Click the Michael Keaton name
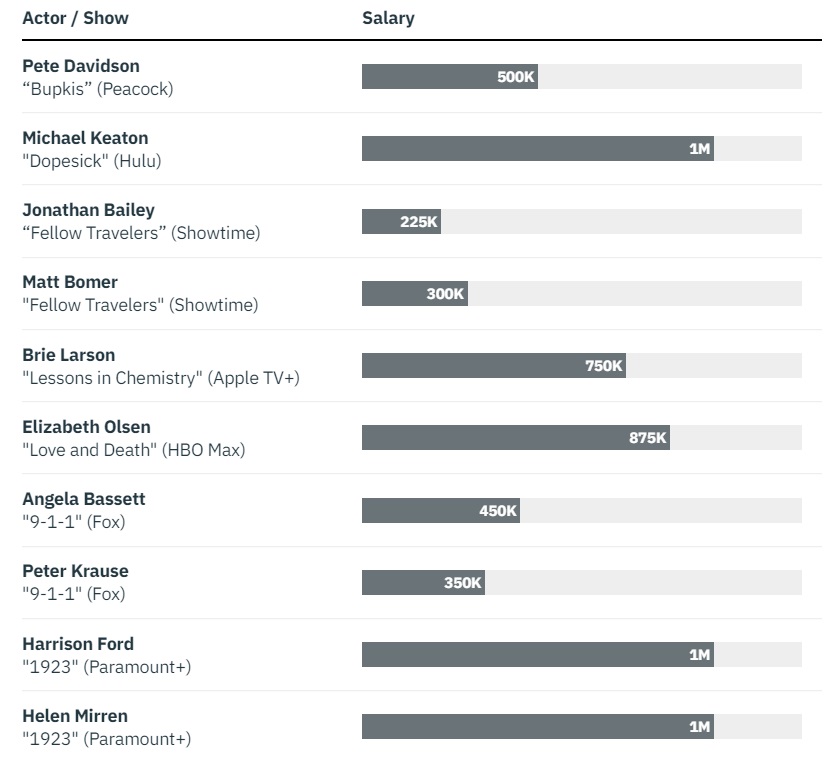839x760 pixels. 85,138
